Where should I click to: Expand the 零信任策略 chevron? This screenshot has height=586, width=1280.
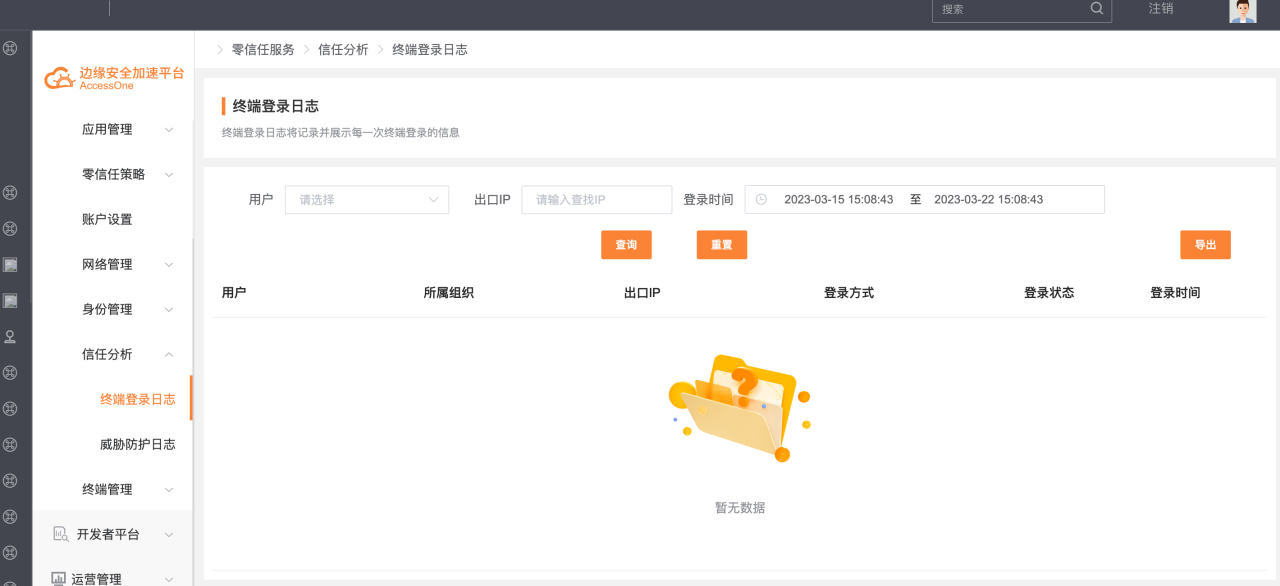point(169,175)
